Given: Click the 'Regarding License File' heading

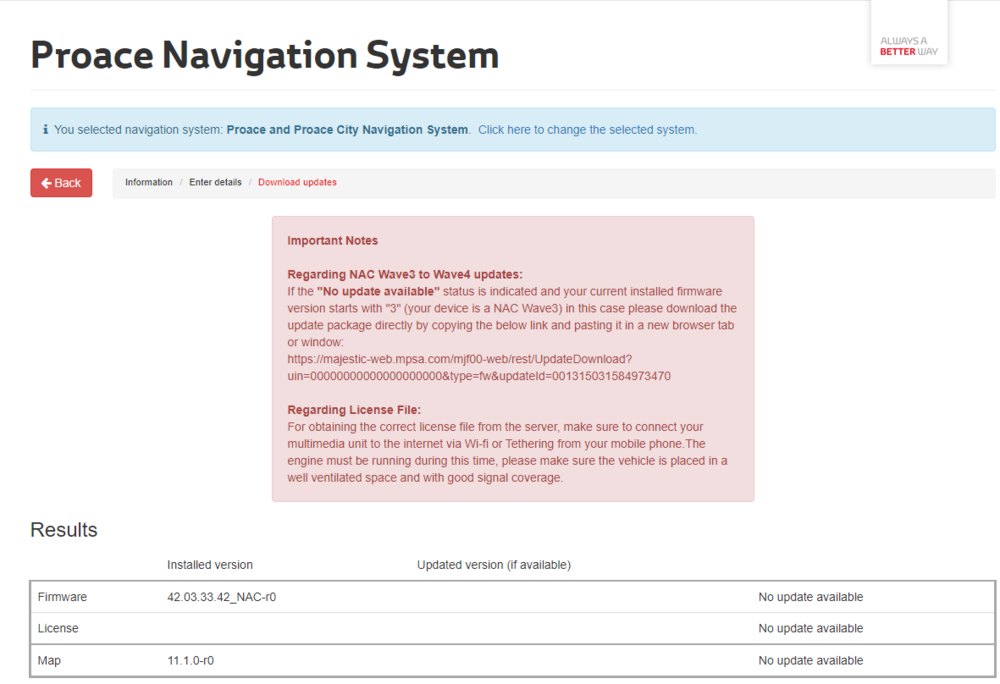Looking at the screenshot, I should pos(354,410).
